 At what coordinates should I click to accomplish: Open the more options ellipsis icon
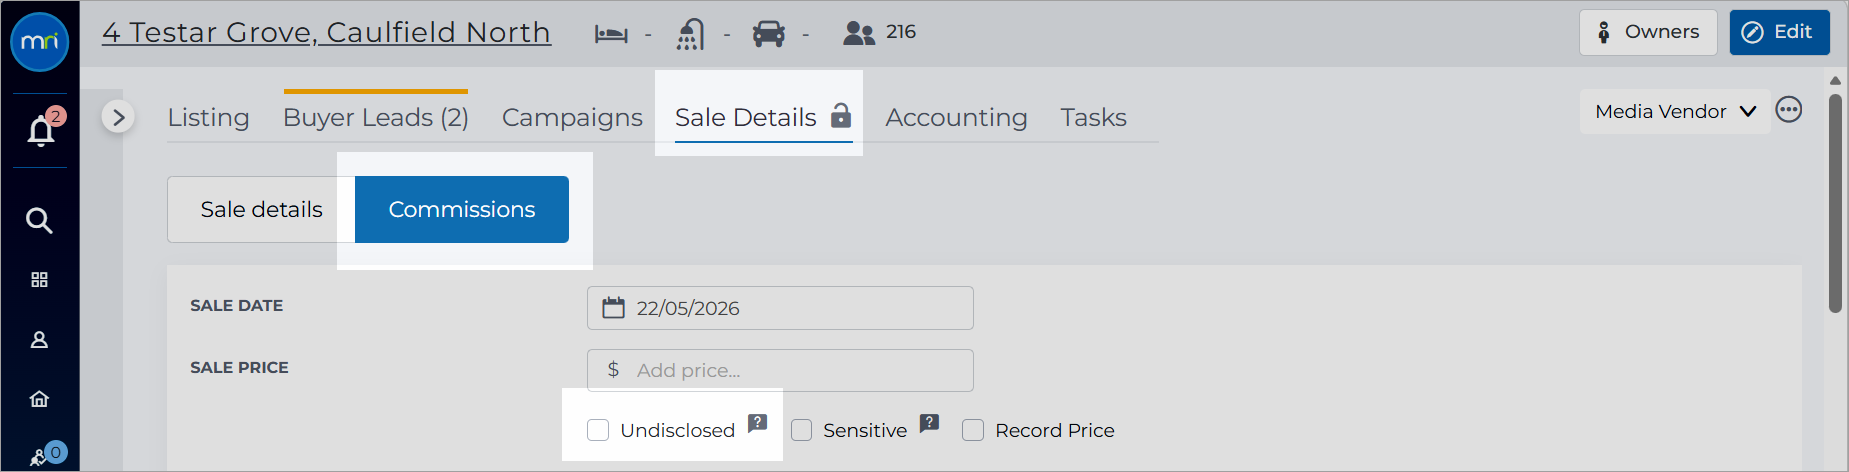click(1789, 110)
